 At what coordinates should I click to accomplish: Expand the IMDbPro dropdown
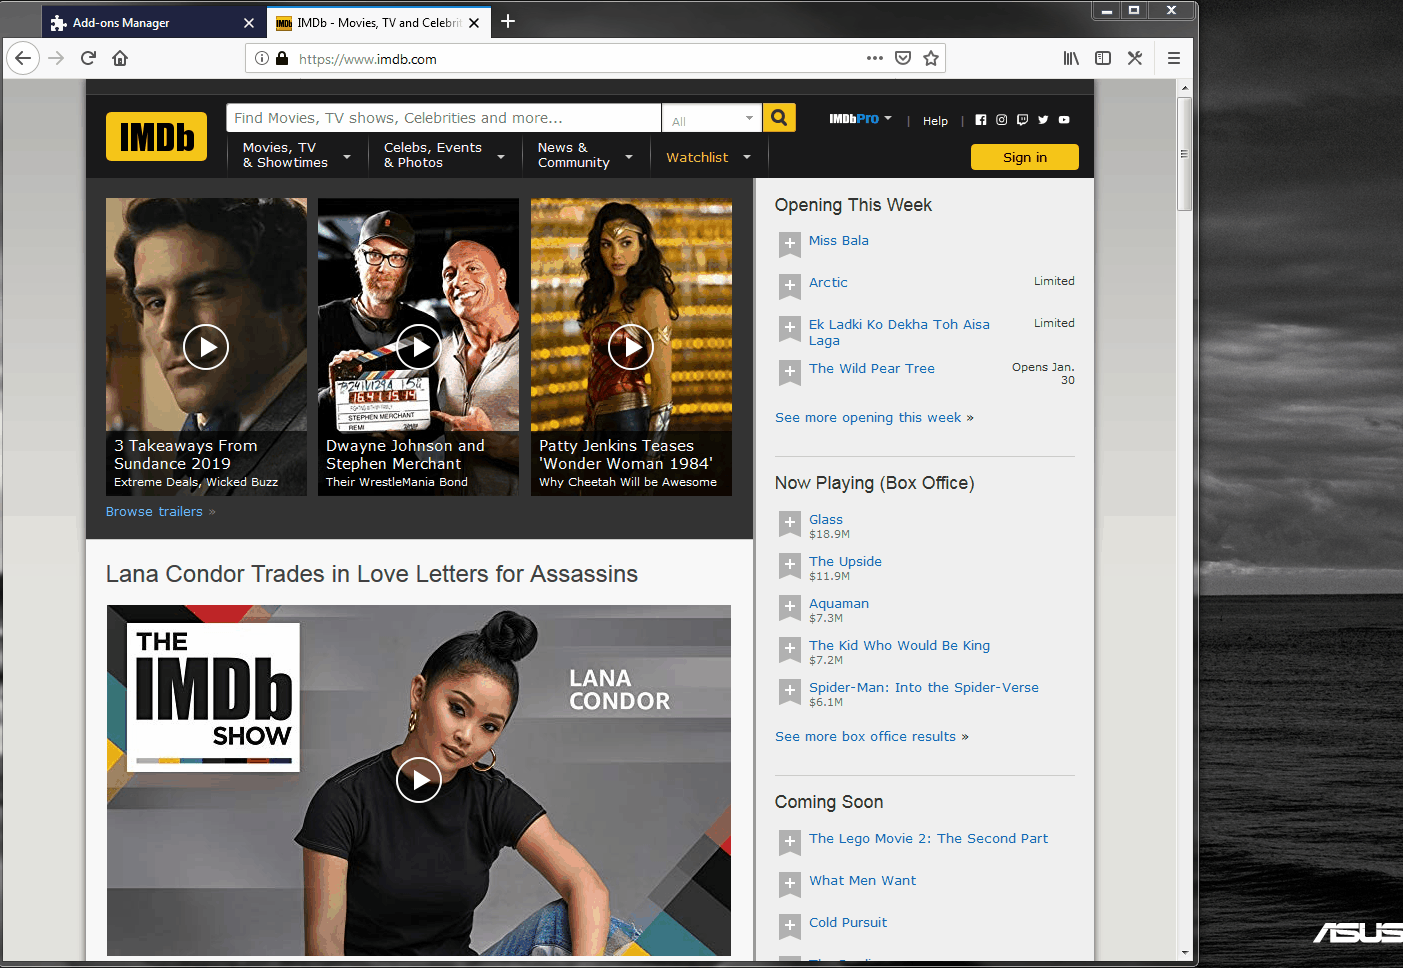pyautogui.click(x=860, y=118)
